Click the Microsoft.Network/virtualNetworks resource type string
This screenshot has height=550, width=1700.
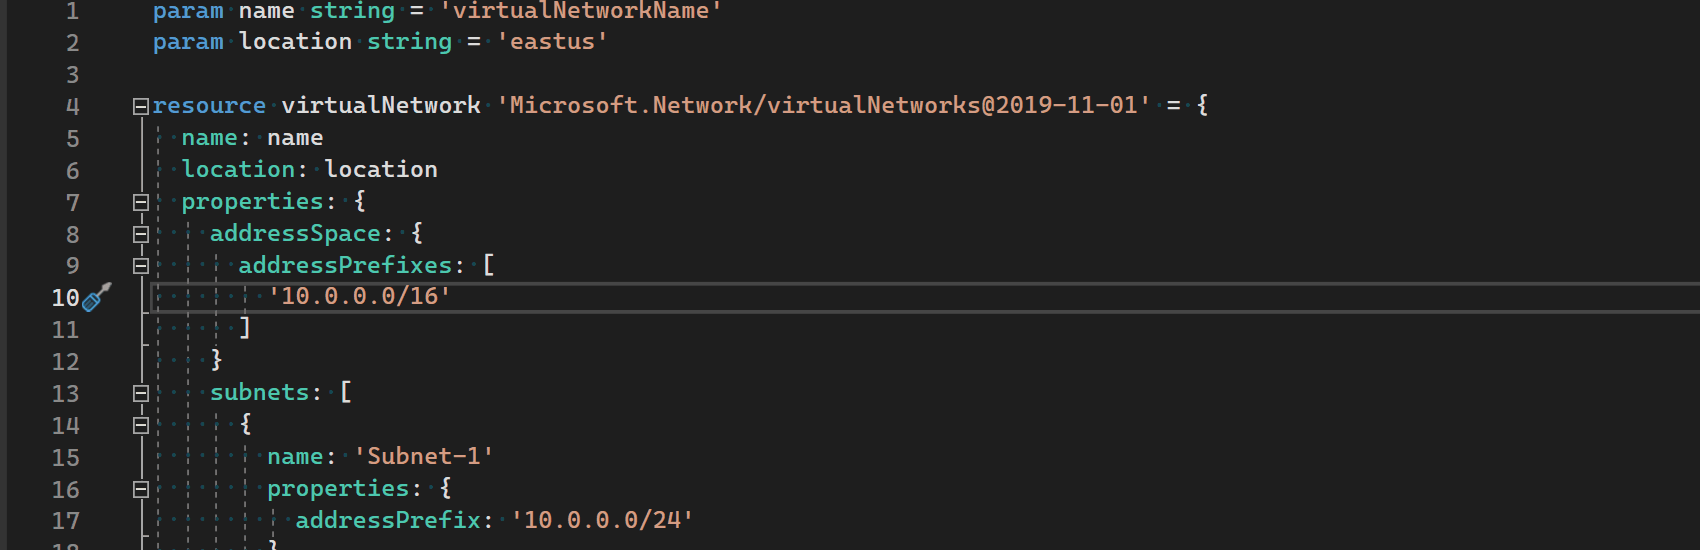tap(823, 105)
